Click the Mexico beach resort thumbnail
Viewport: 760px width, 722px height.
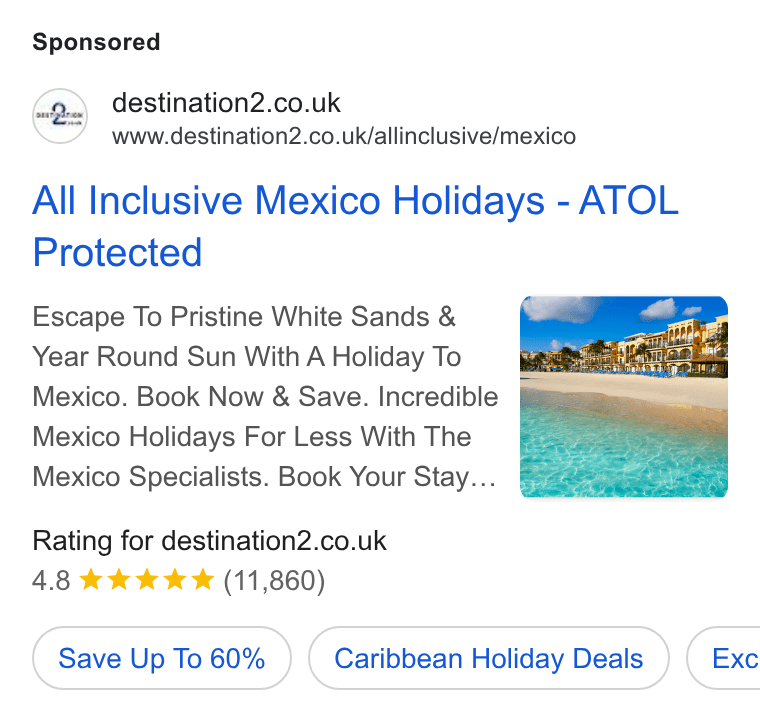click(624, 397)
